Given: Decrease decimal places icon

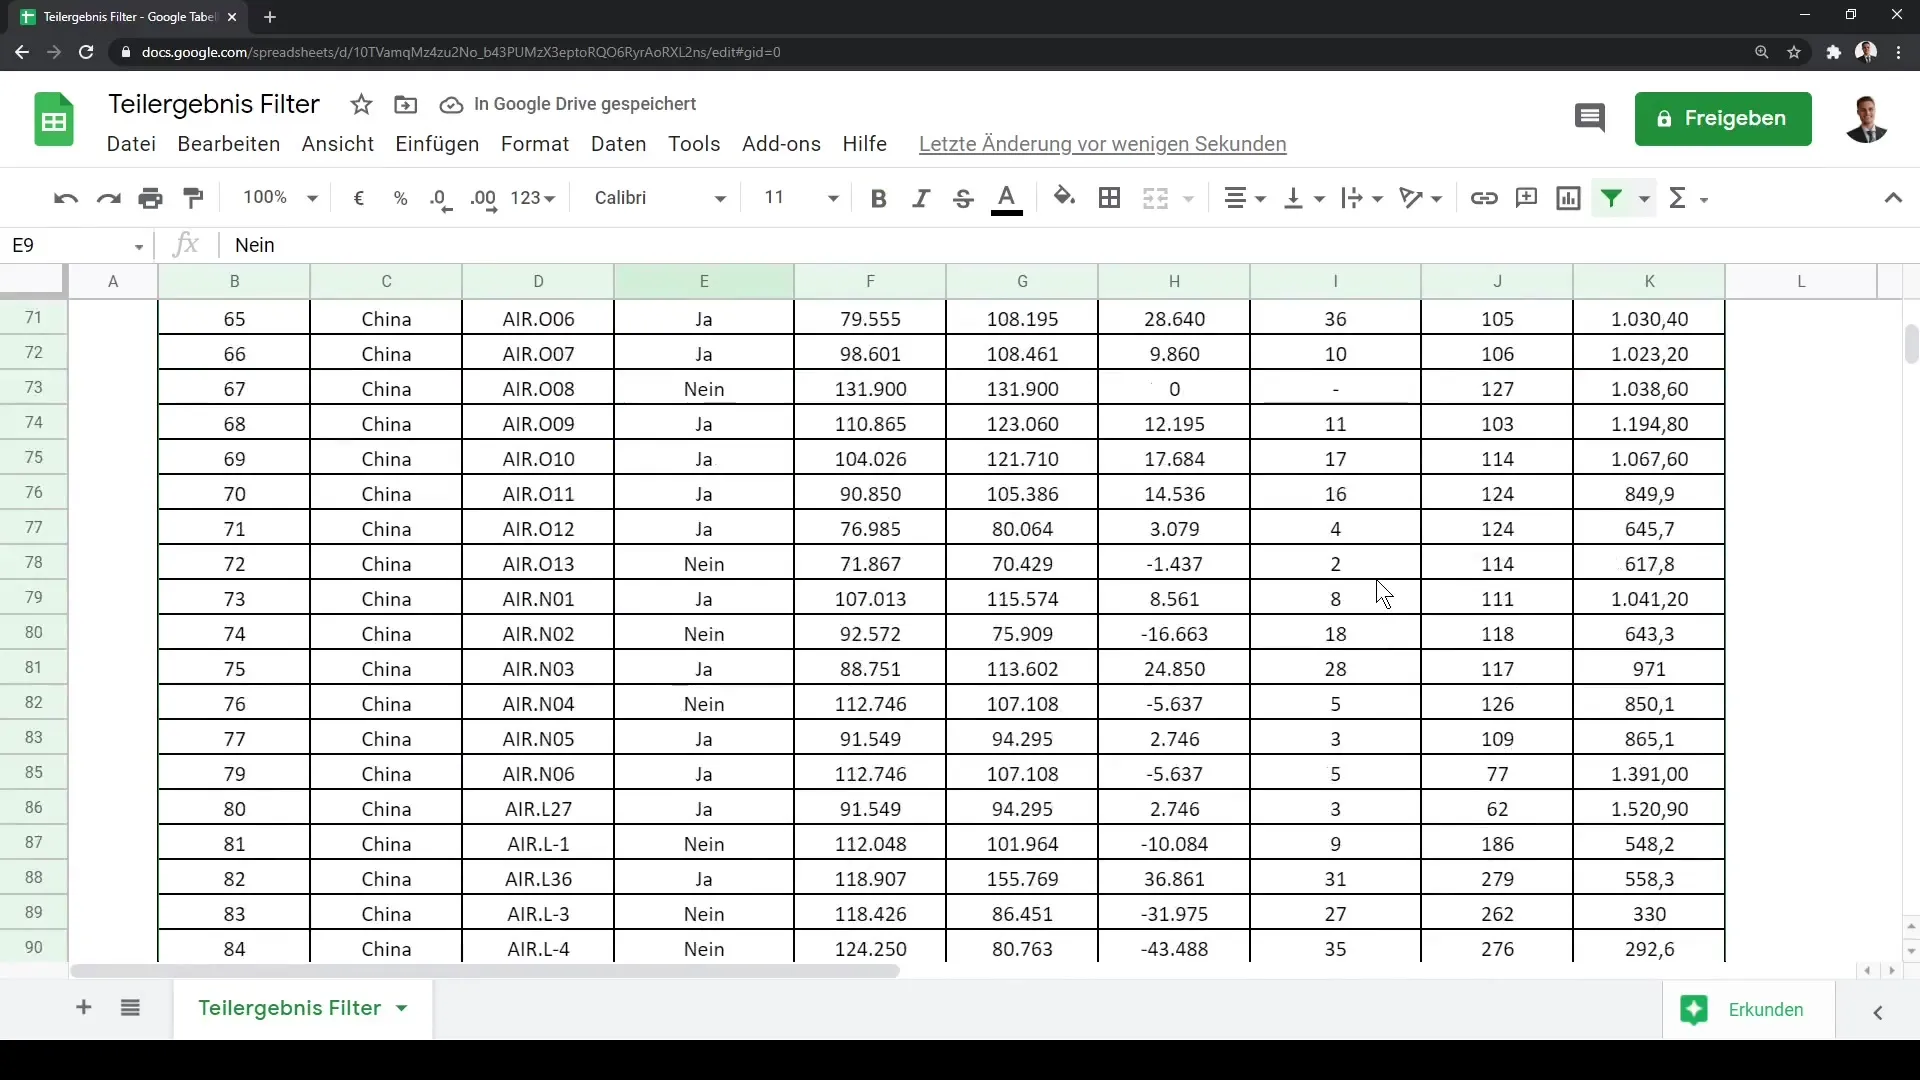Looking at the screenshot, I should (441, 198).
